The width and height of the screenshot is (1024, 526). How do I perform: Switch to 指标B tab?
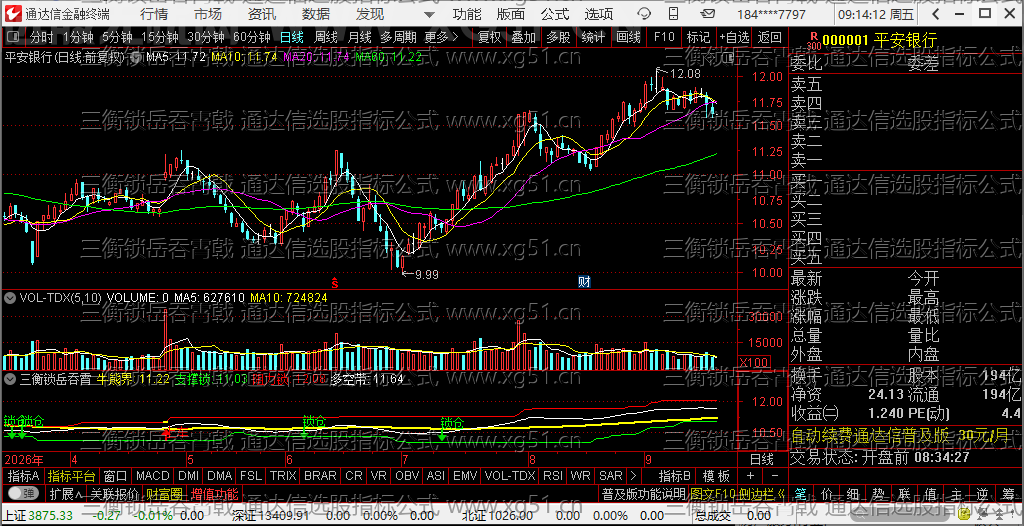pyautogui.click(x=675, y=476)
